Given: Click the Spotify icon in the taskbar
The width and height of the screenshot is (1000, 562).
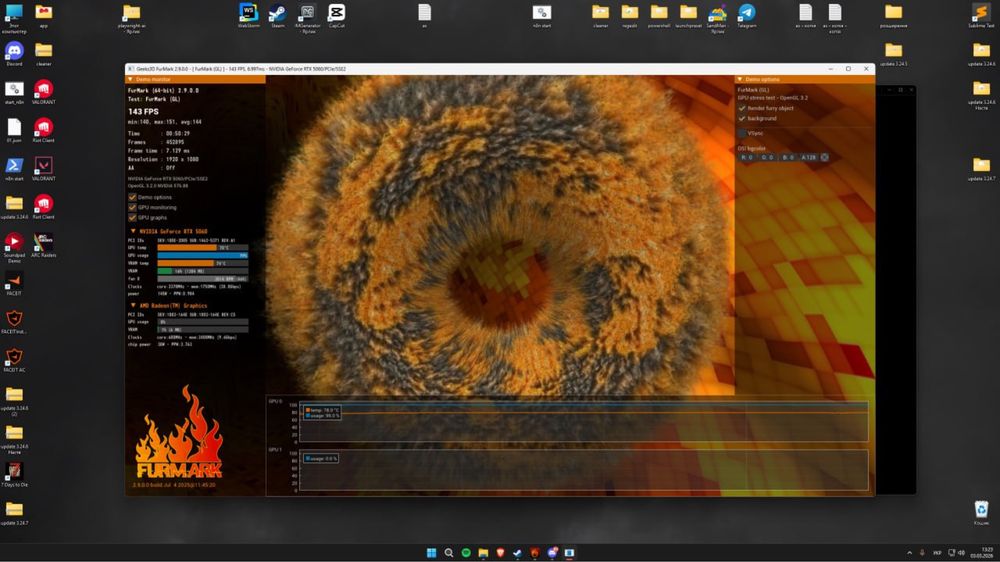Looking at the screenshot, I should [x=467, y=553].
